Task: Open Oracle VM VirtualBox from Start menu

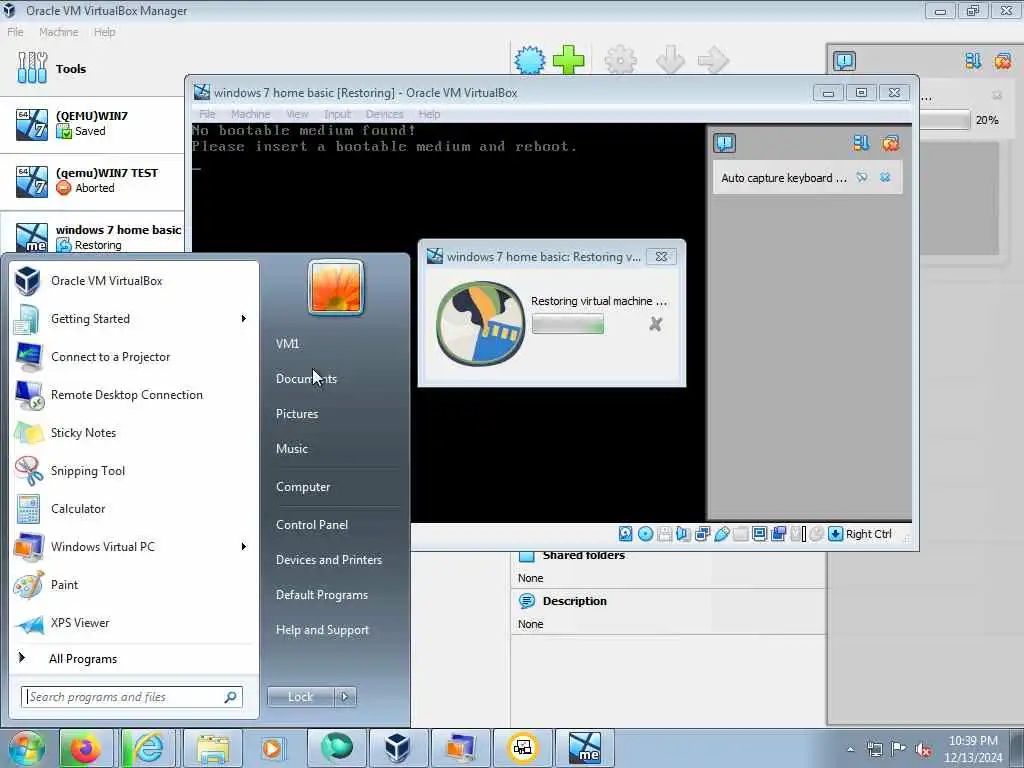Action: coord(134,281)
